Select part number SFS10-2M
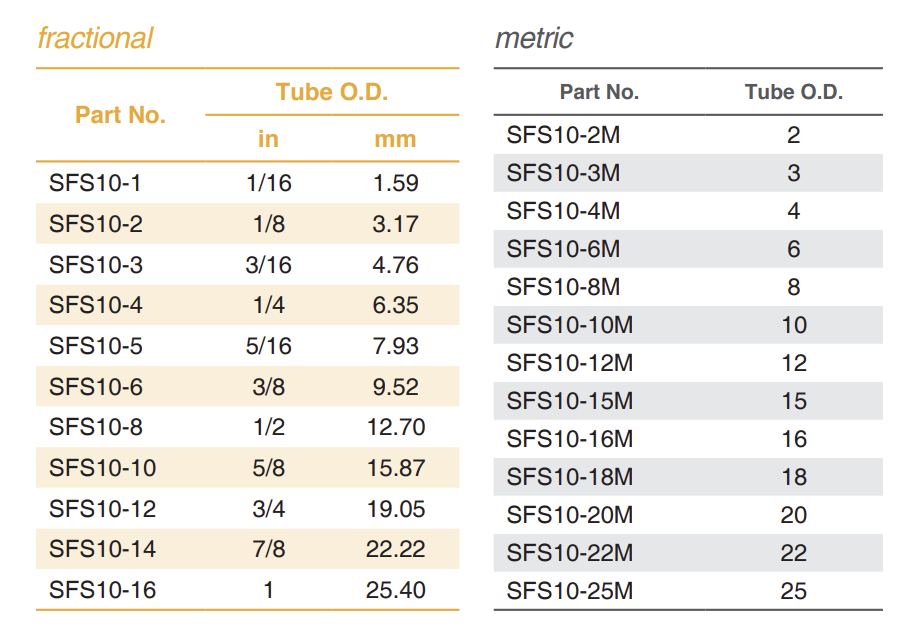The width and height of the screenshot is (907, 628). tap(563, 135)
